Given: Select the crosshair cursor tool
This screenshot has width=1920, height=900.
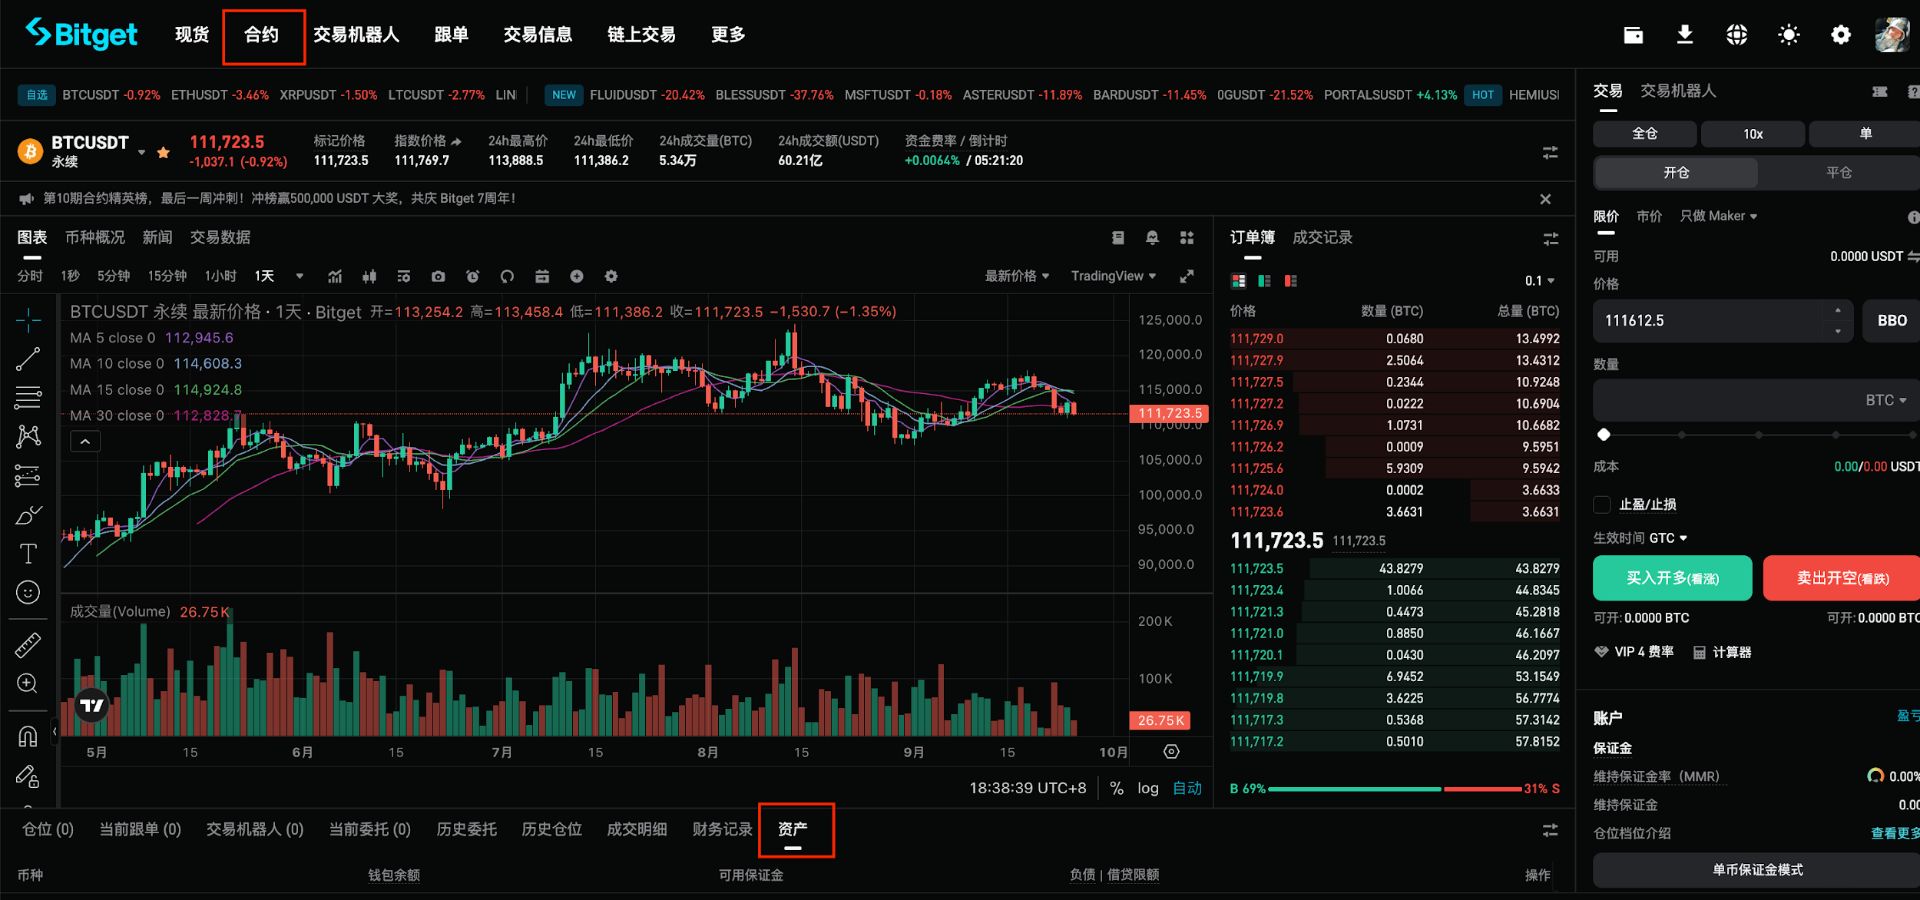Looking at the screenshot, I should click(x=28, y=320).
